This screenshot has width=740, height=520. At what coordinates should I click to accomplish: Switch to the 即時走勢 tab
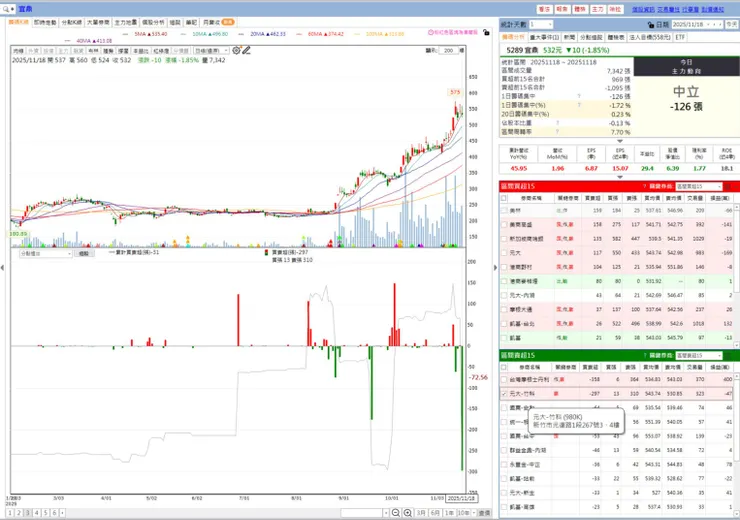pos(45,22)
